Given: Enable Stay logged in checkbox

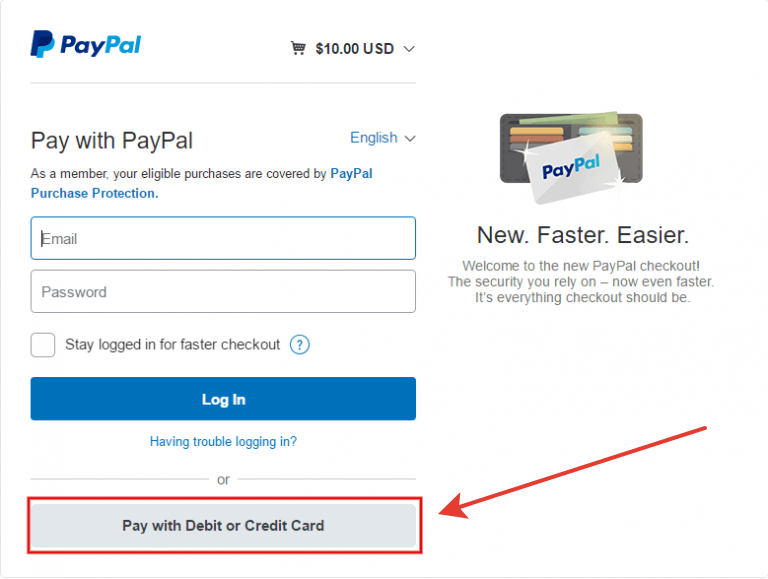Looking at the screenshot, I should point(43,345).
